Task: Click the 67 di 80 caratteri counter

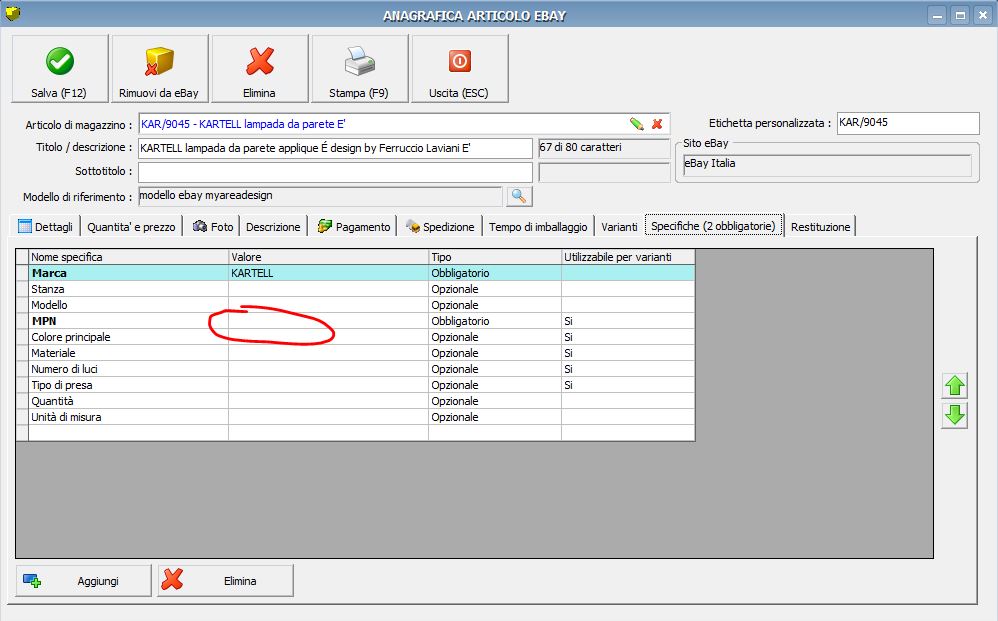Action: click(603, 148)
